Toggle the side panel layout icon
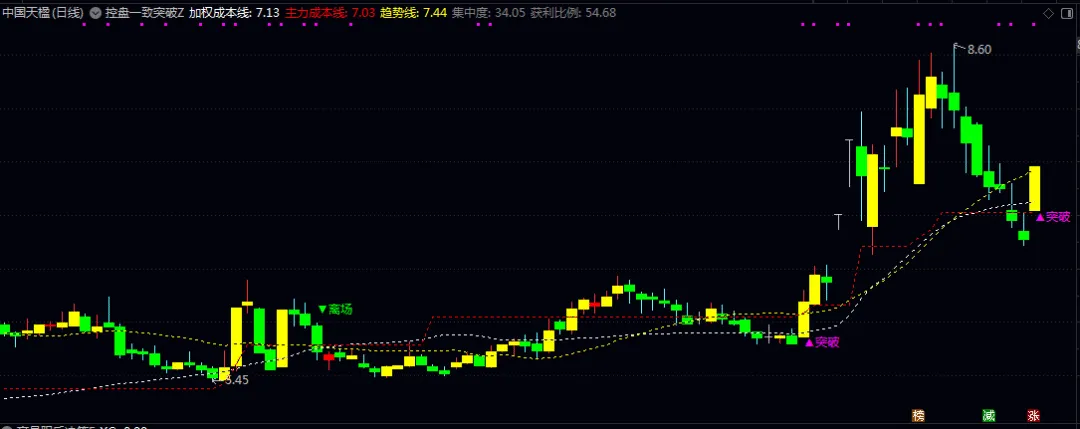1080x429 pixels. tap(1068, 13)
